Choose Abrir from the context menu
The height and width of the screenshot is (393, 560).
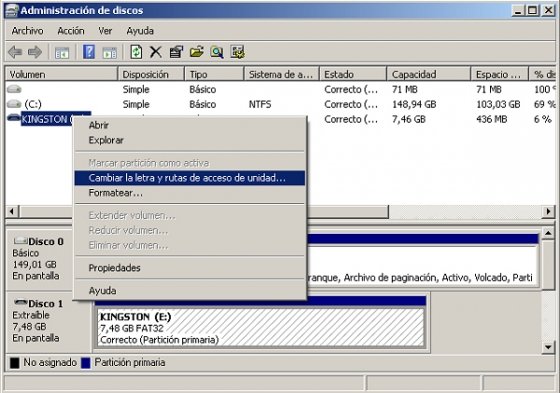coord(190,125)
